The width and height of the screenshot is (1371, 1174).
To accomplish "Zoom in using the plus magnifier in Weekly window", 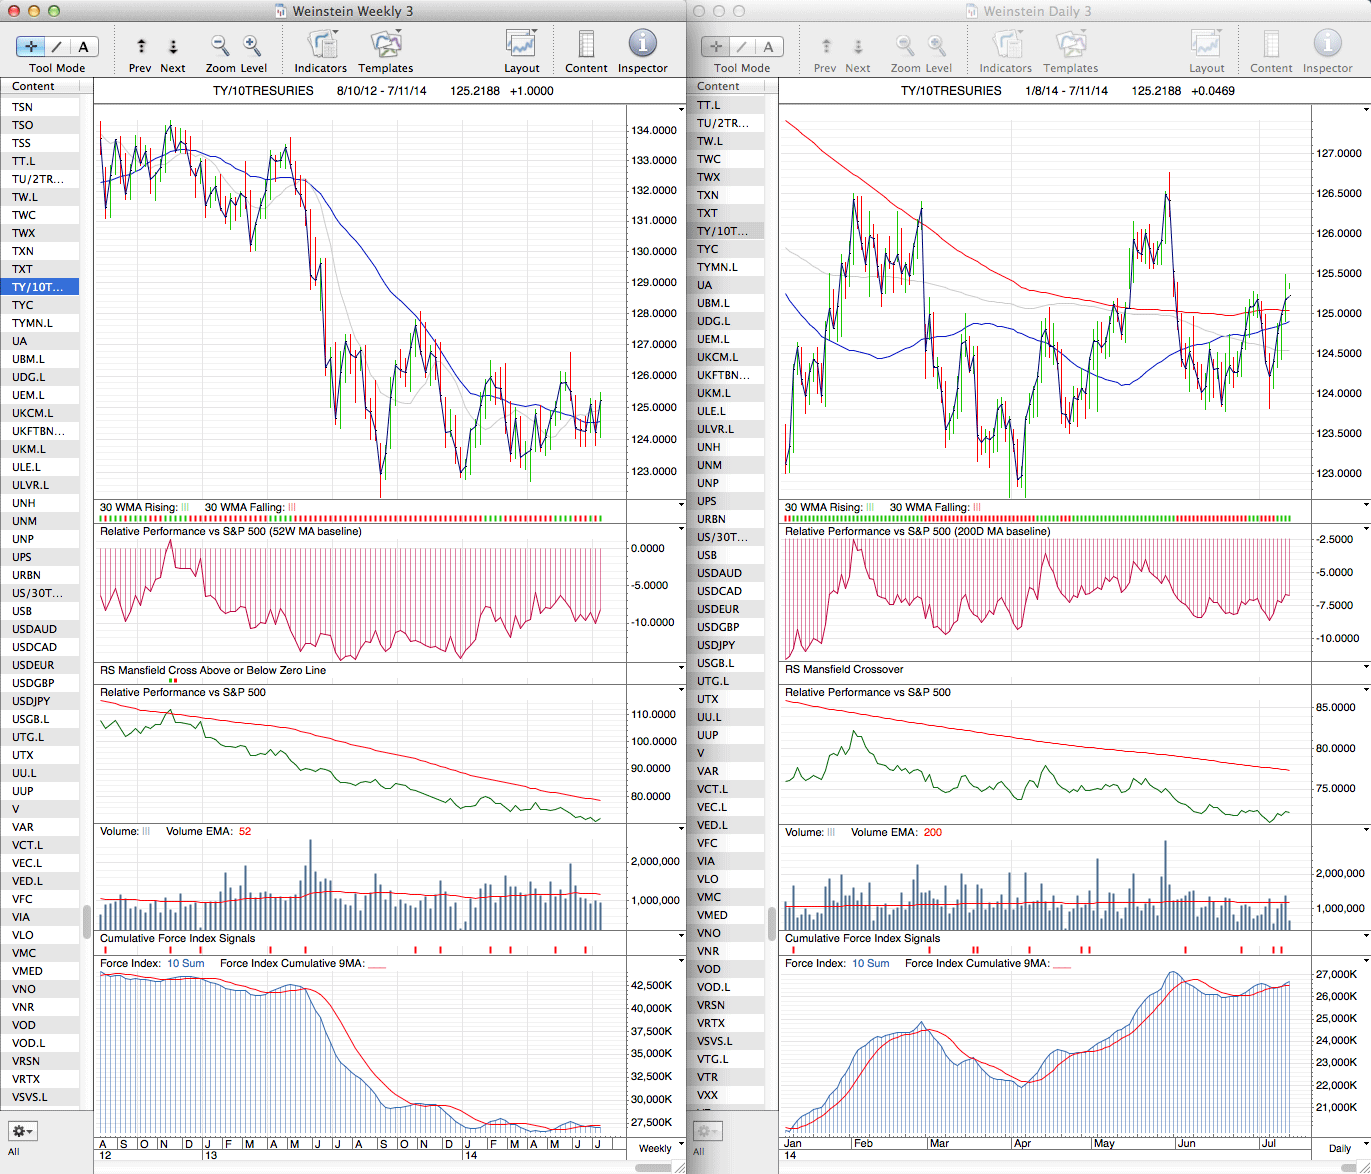I will [252, 45].
